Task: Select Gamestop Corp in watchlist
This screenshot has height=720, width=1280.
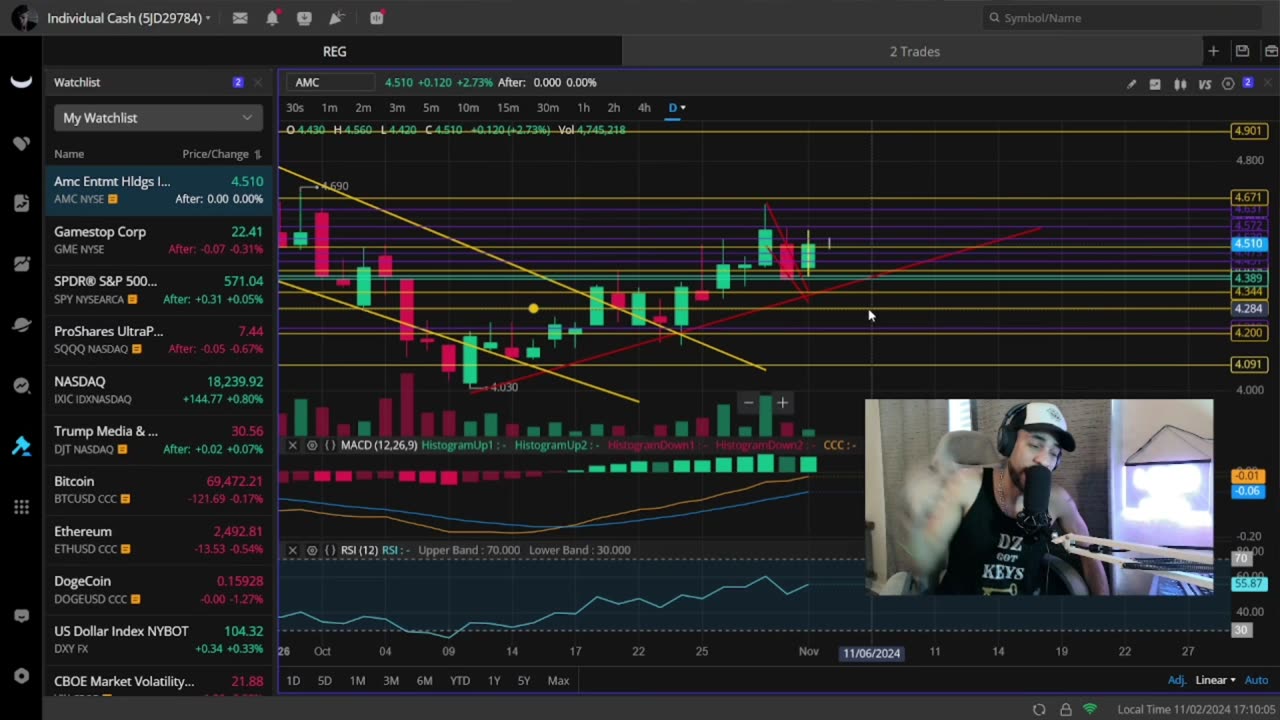Action: tap(158, 240)
